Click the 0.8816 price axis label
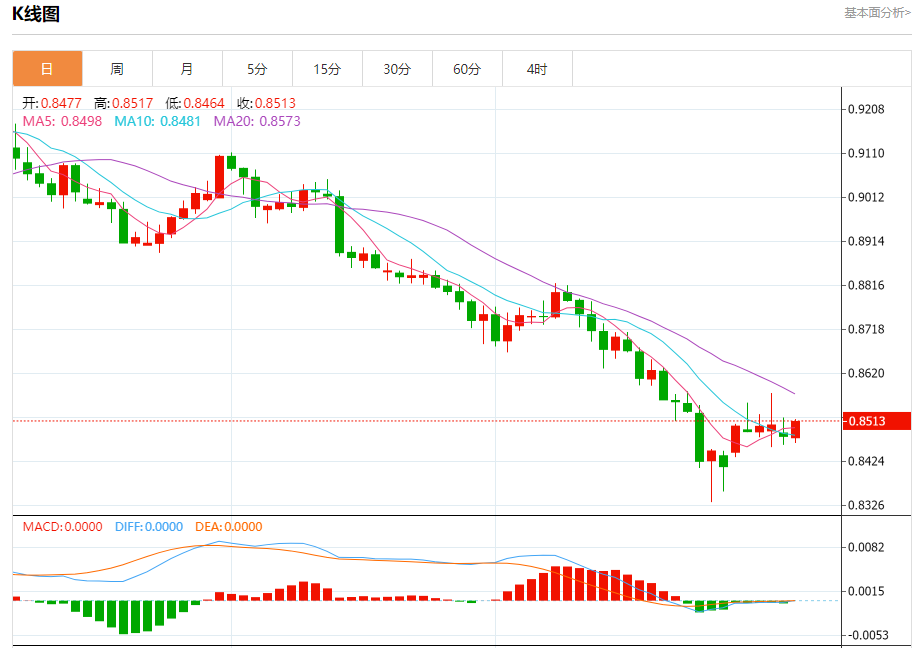The image size is (917, 648). pos(866,285)
